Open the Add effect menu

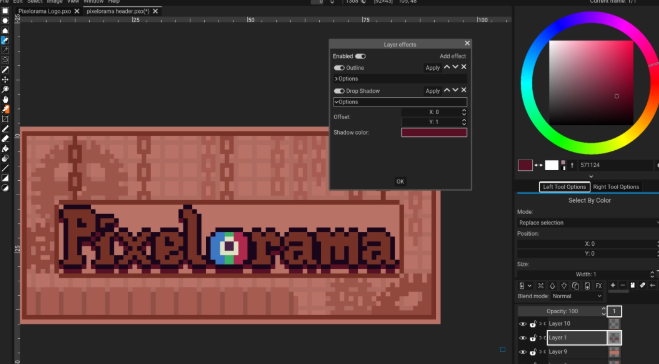tap(453, 56)
